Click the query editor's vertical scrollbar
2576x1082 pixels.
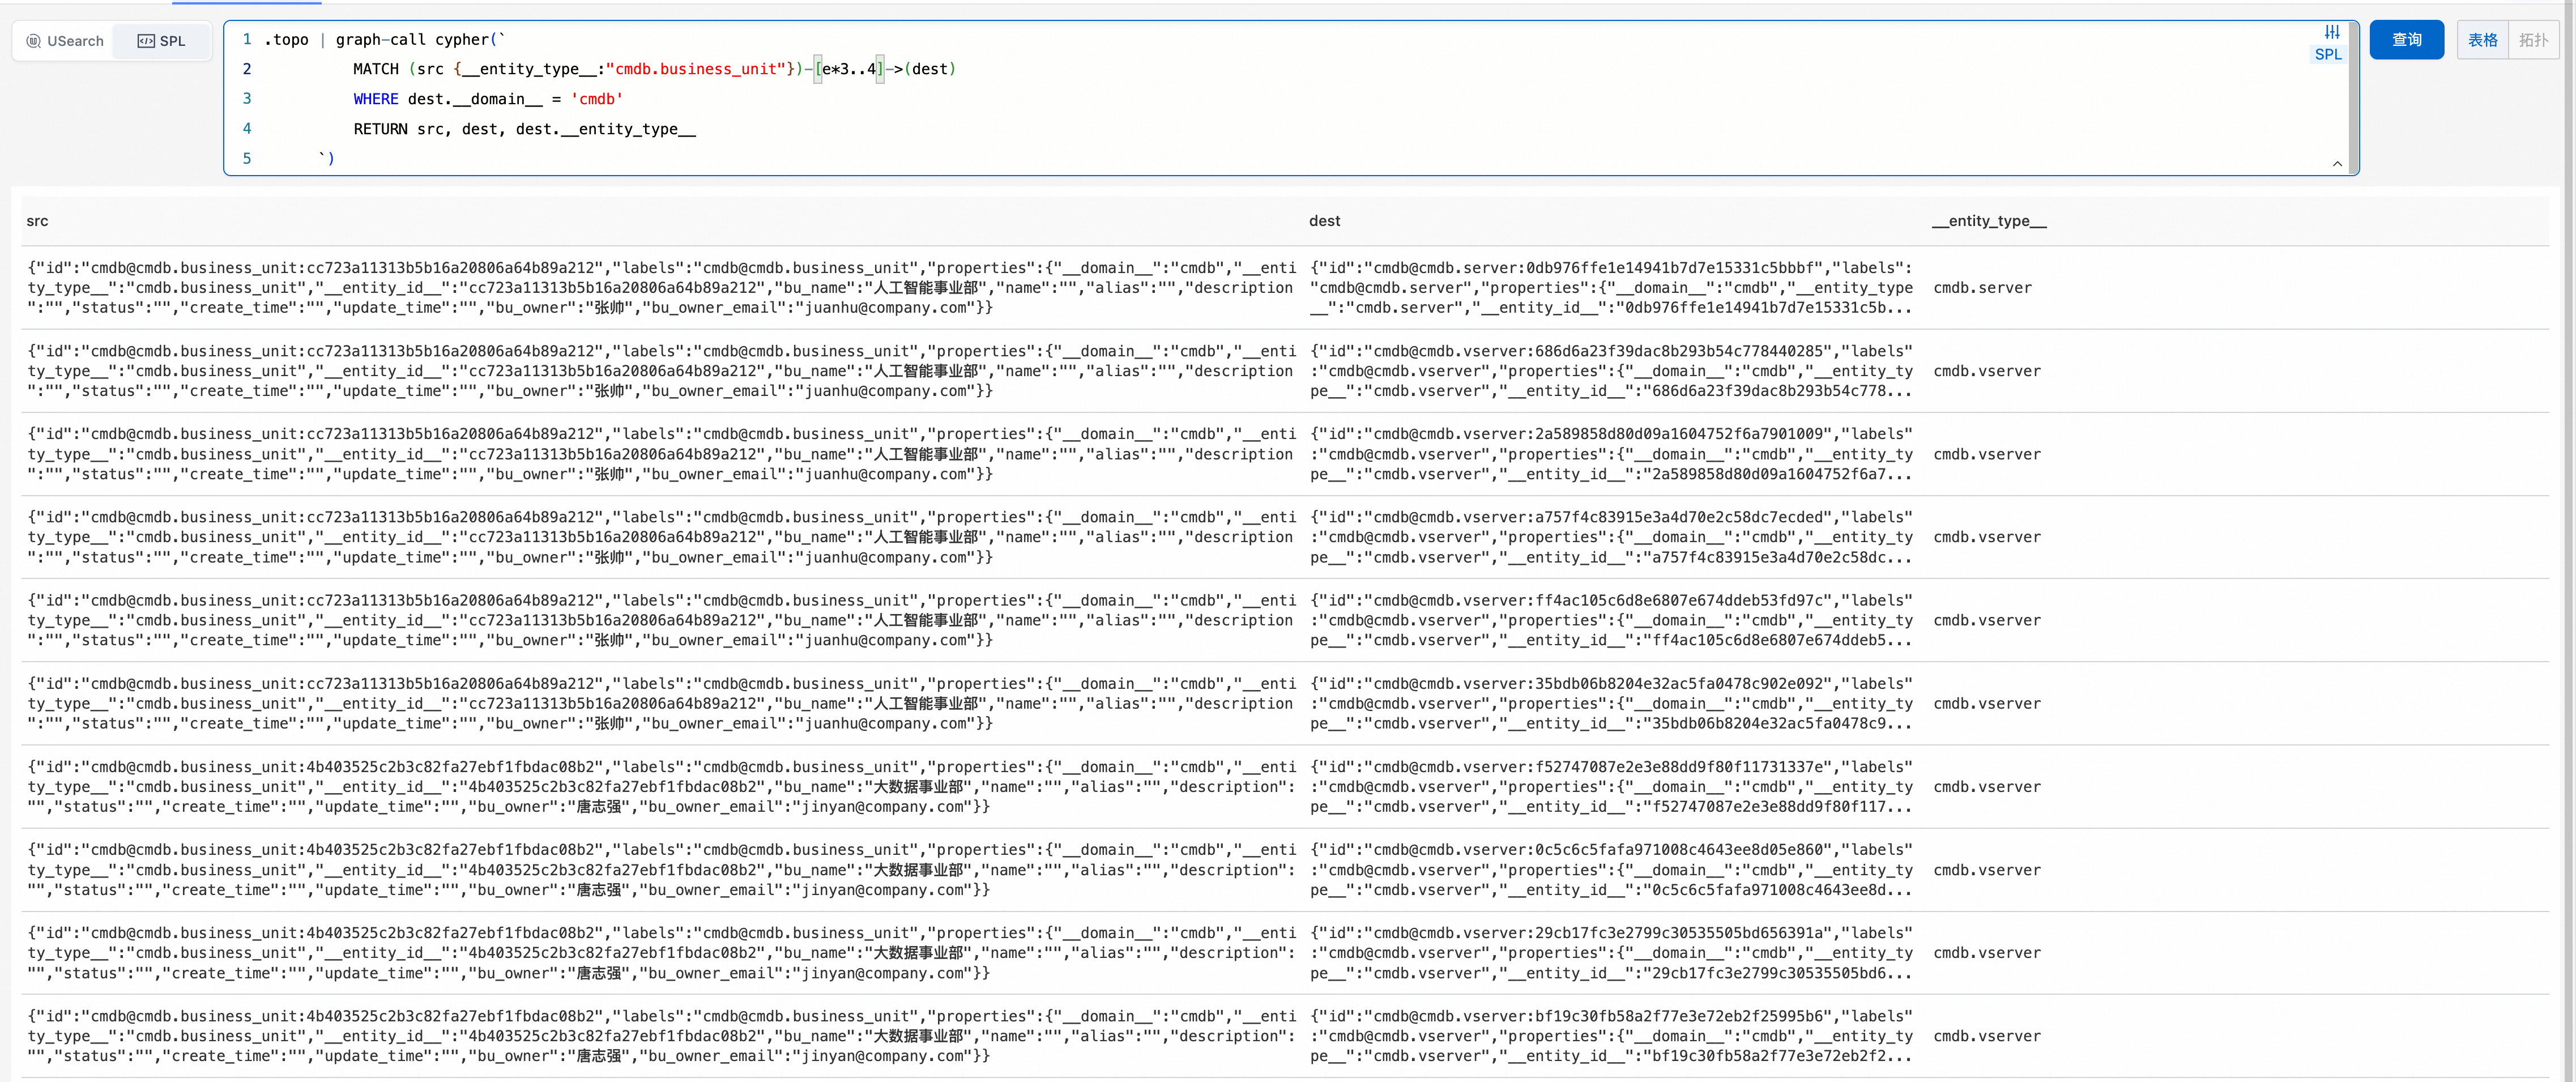[x=2353, y=97]
